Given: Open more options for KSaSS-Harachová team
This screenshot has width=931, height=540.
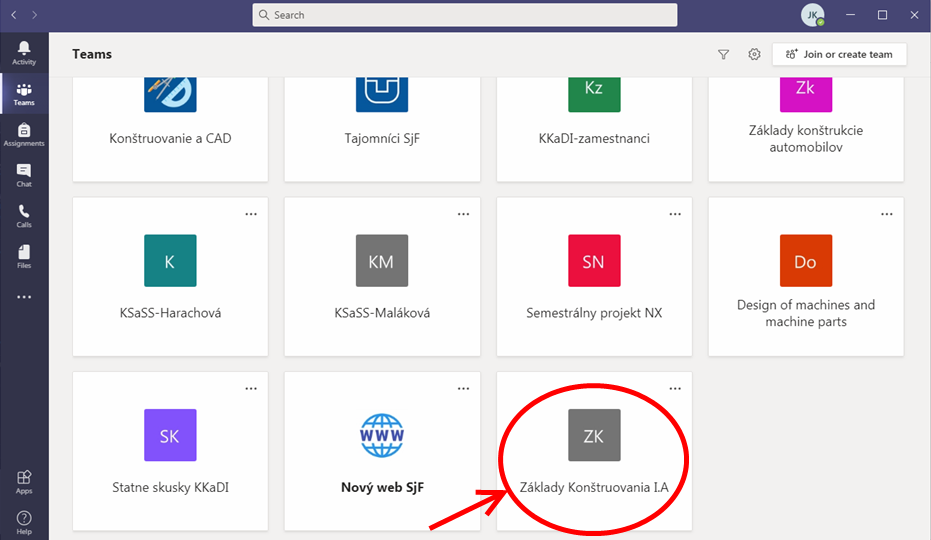Looking at the screenshot, I should [251, 214].
